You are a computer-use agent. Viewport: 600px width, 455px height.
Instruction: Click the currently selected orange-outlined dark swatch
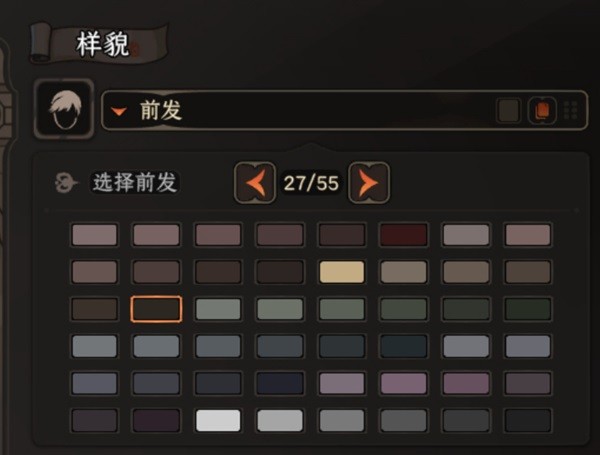point(156,309)
